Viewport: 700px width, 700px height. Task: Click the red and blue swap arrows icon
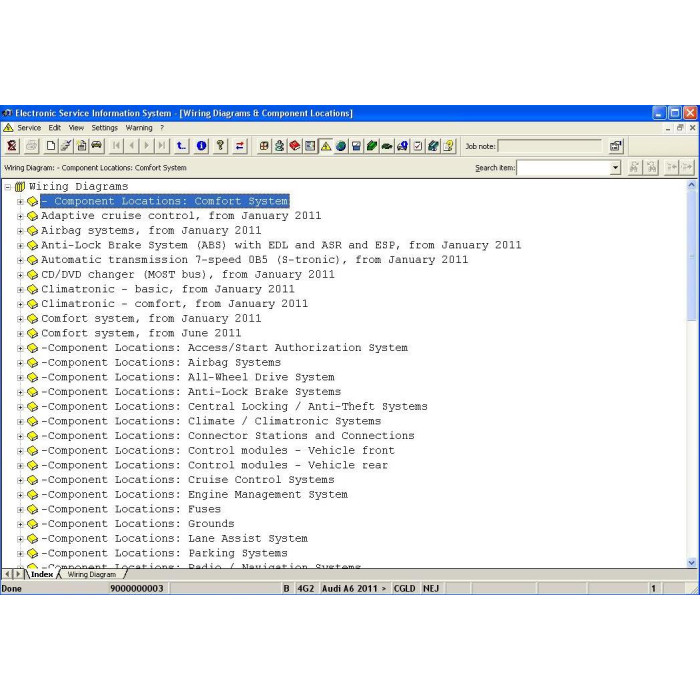(x=240, y=146)
